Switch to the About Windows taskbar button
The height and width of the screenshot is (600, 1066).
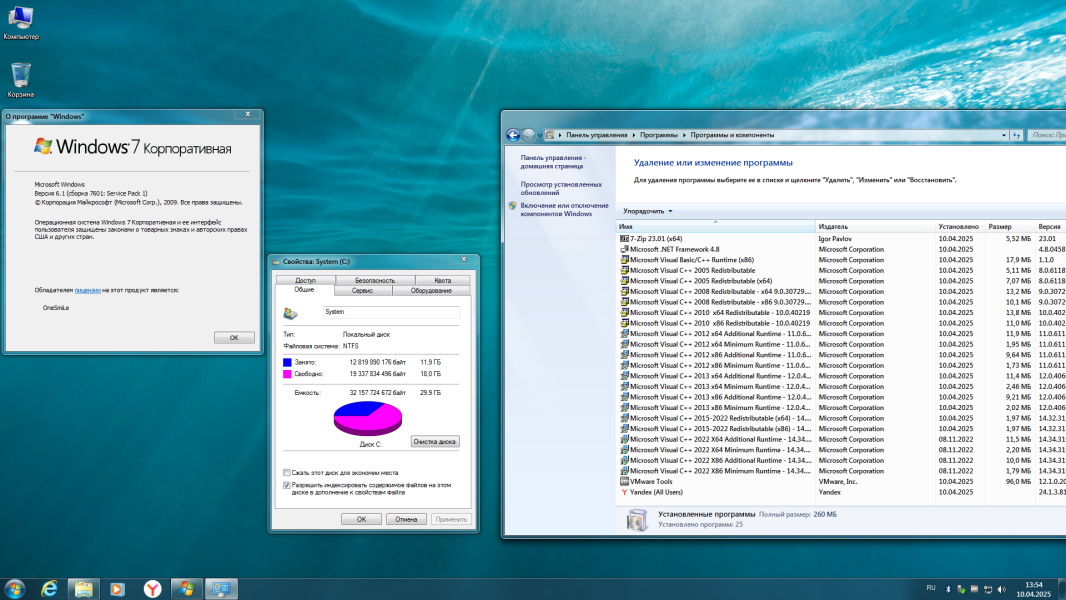186,588
